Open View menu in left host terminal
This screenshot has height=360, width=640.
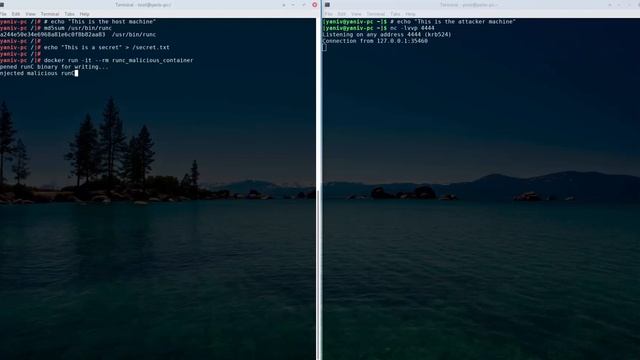[30, 14]
